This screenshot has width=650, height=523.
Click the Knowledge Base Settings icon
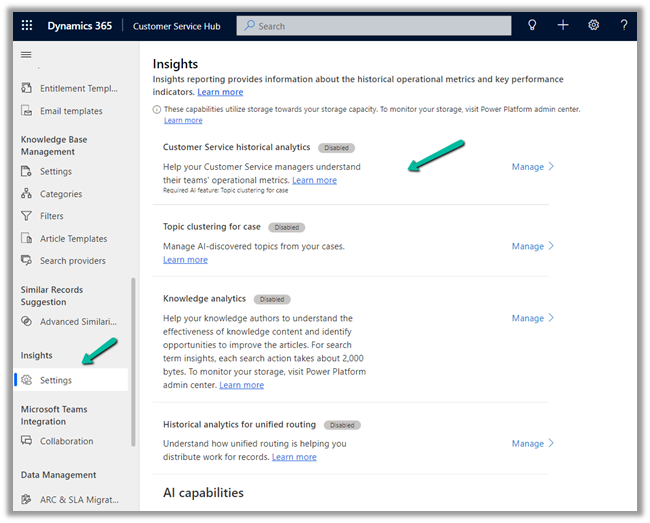tap(27, 171)
